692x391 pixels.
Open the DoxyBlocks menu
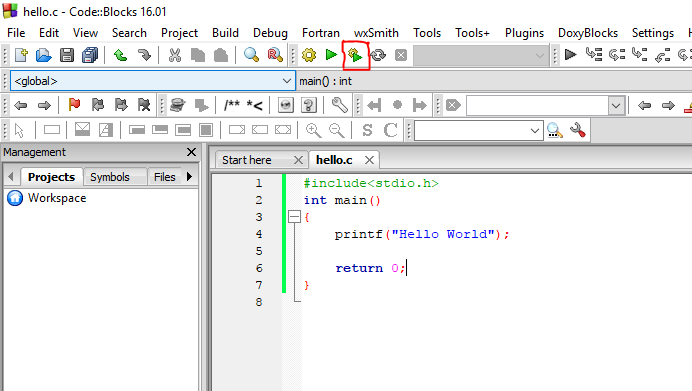(588, 33)
